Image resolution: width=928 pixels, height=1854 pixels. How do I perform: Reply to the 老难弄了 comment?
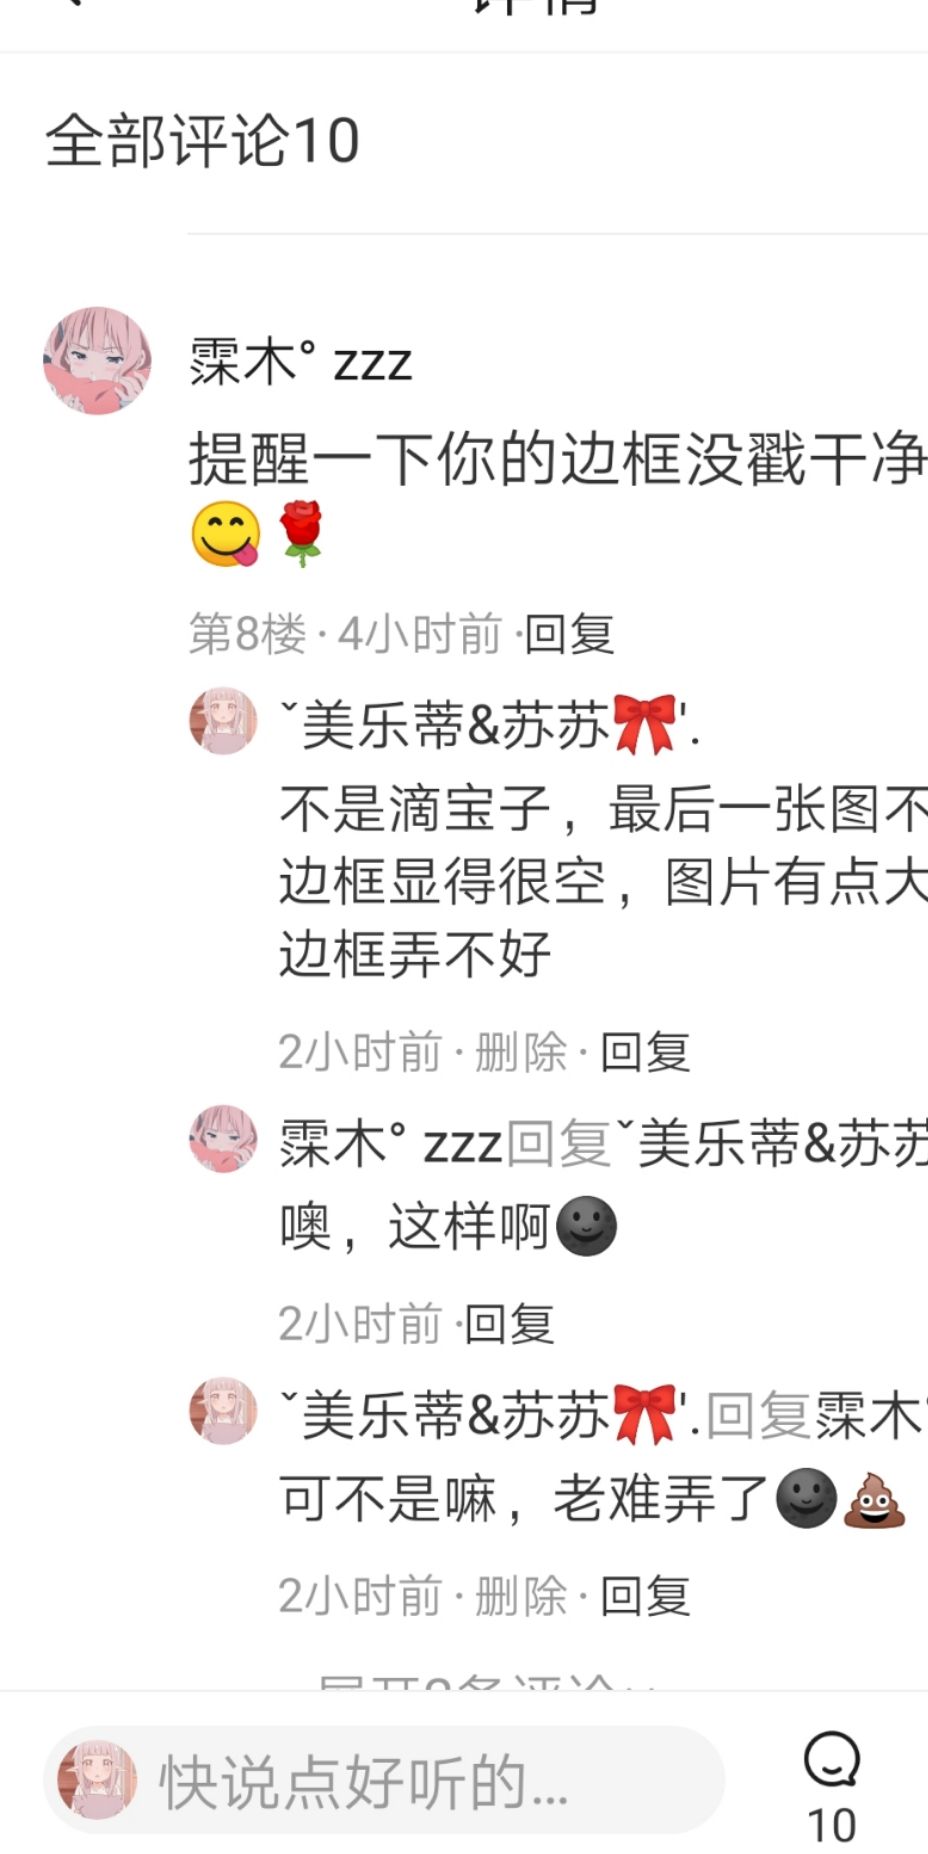(x=645, y=1596)
